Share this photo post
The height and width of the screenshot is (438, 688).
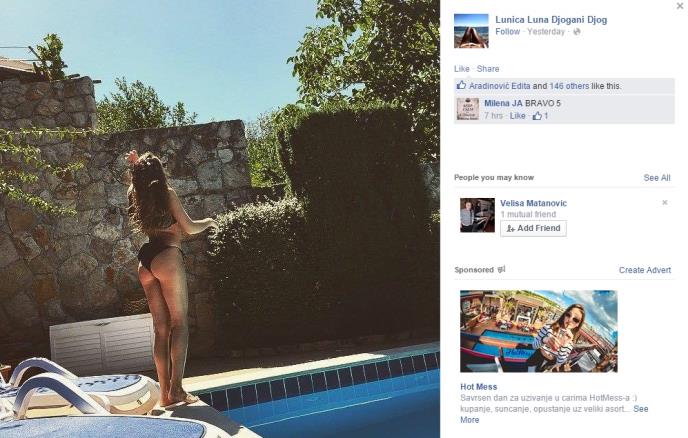tap(488, 69)
